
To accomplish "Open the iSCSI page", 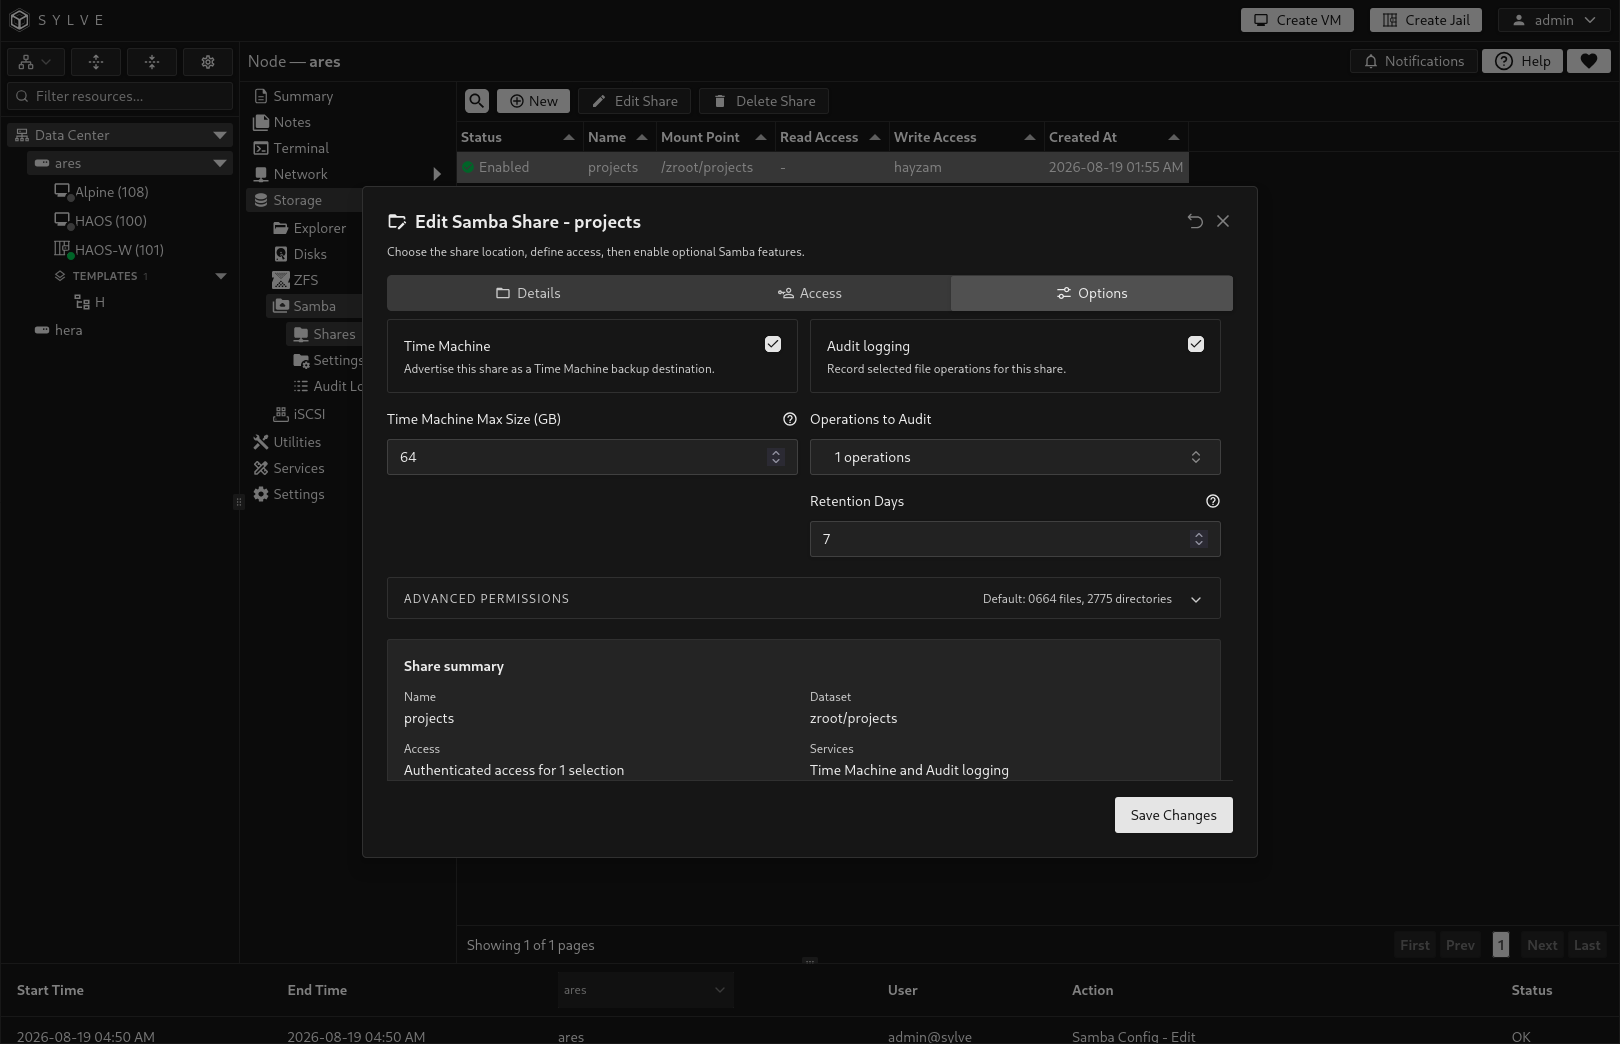I will click(299, 414).
